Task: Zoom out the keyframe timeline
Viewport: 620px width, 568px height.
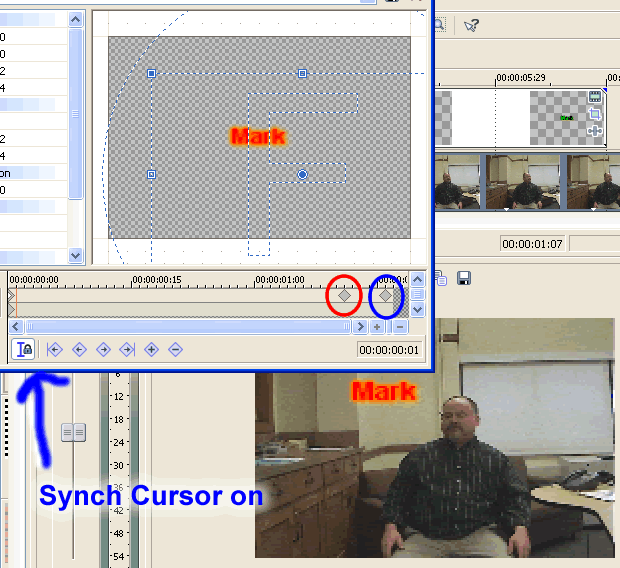Action: coord(399,326)
